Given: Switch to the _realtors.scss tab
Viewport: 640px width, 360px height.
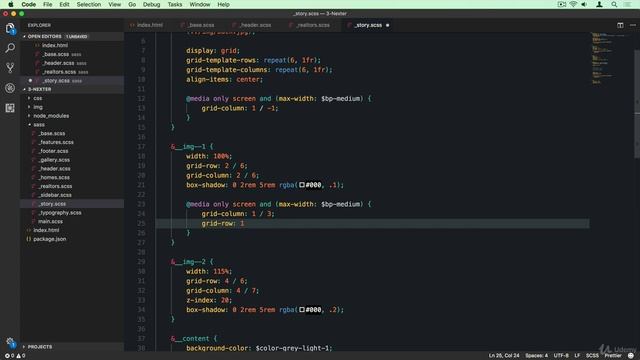Looking at the screenshot, I should click(313, 25).
